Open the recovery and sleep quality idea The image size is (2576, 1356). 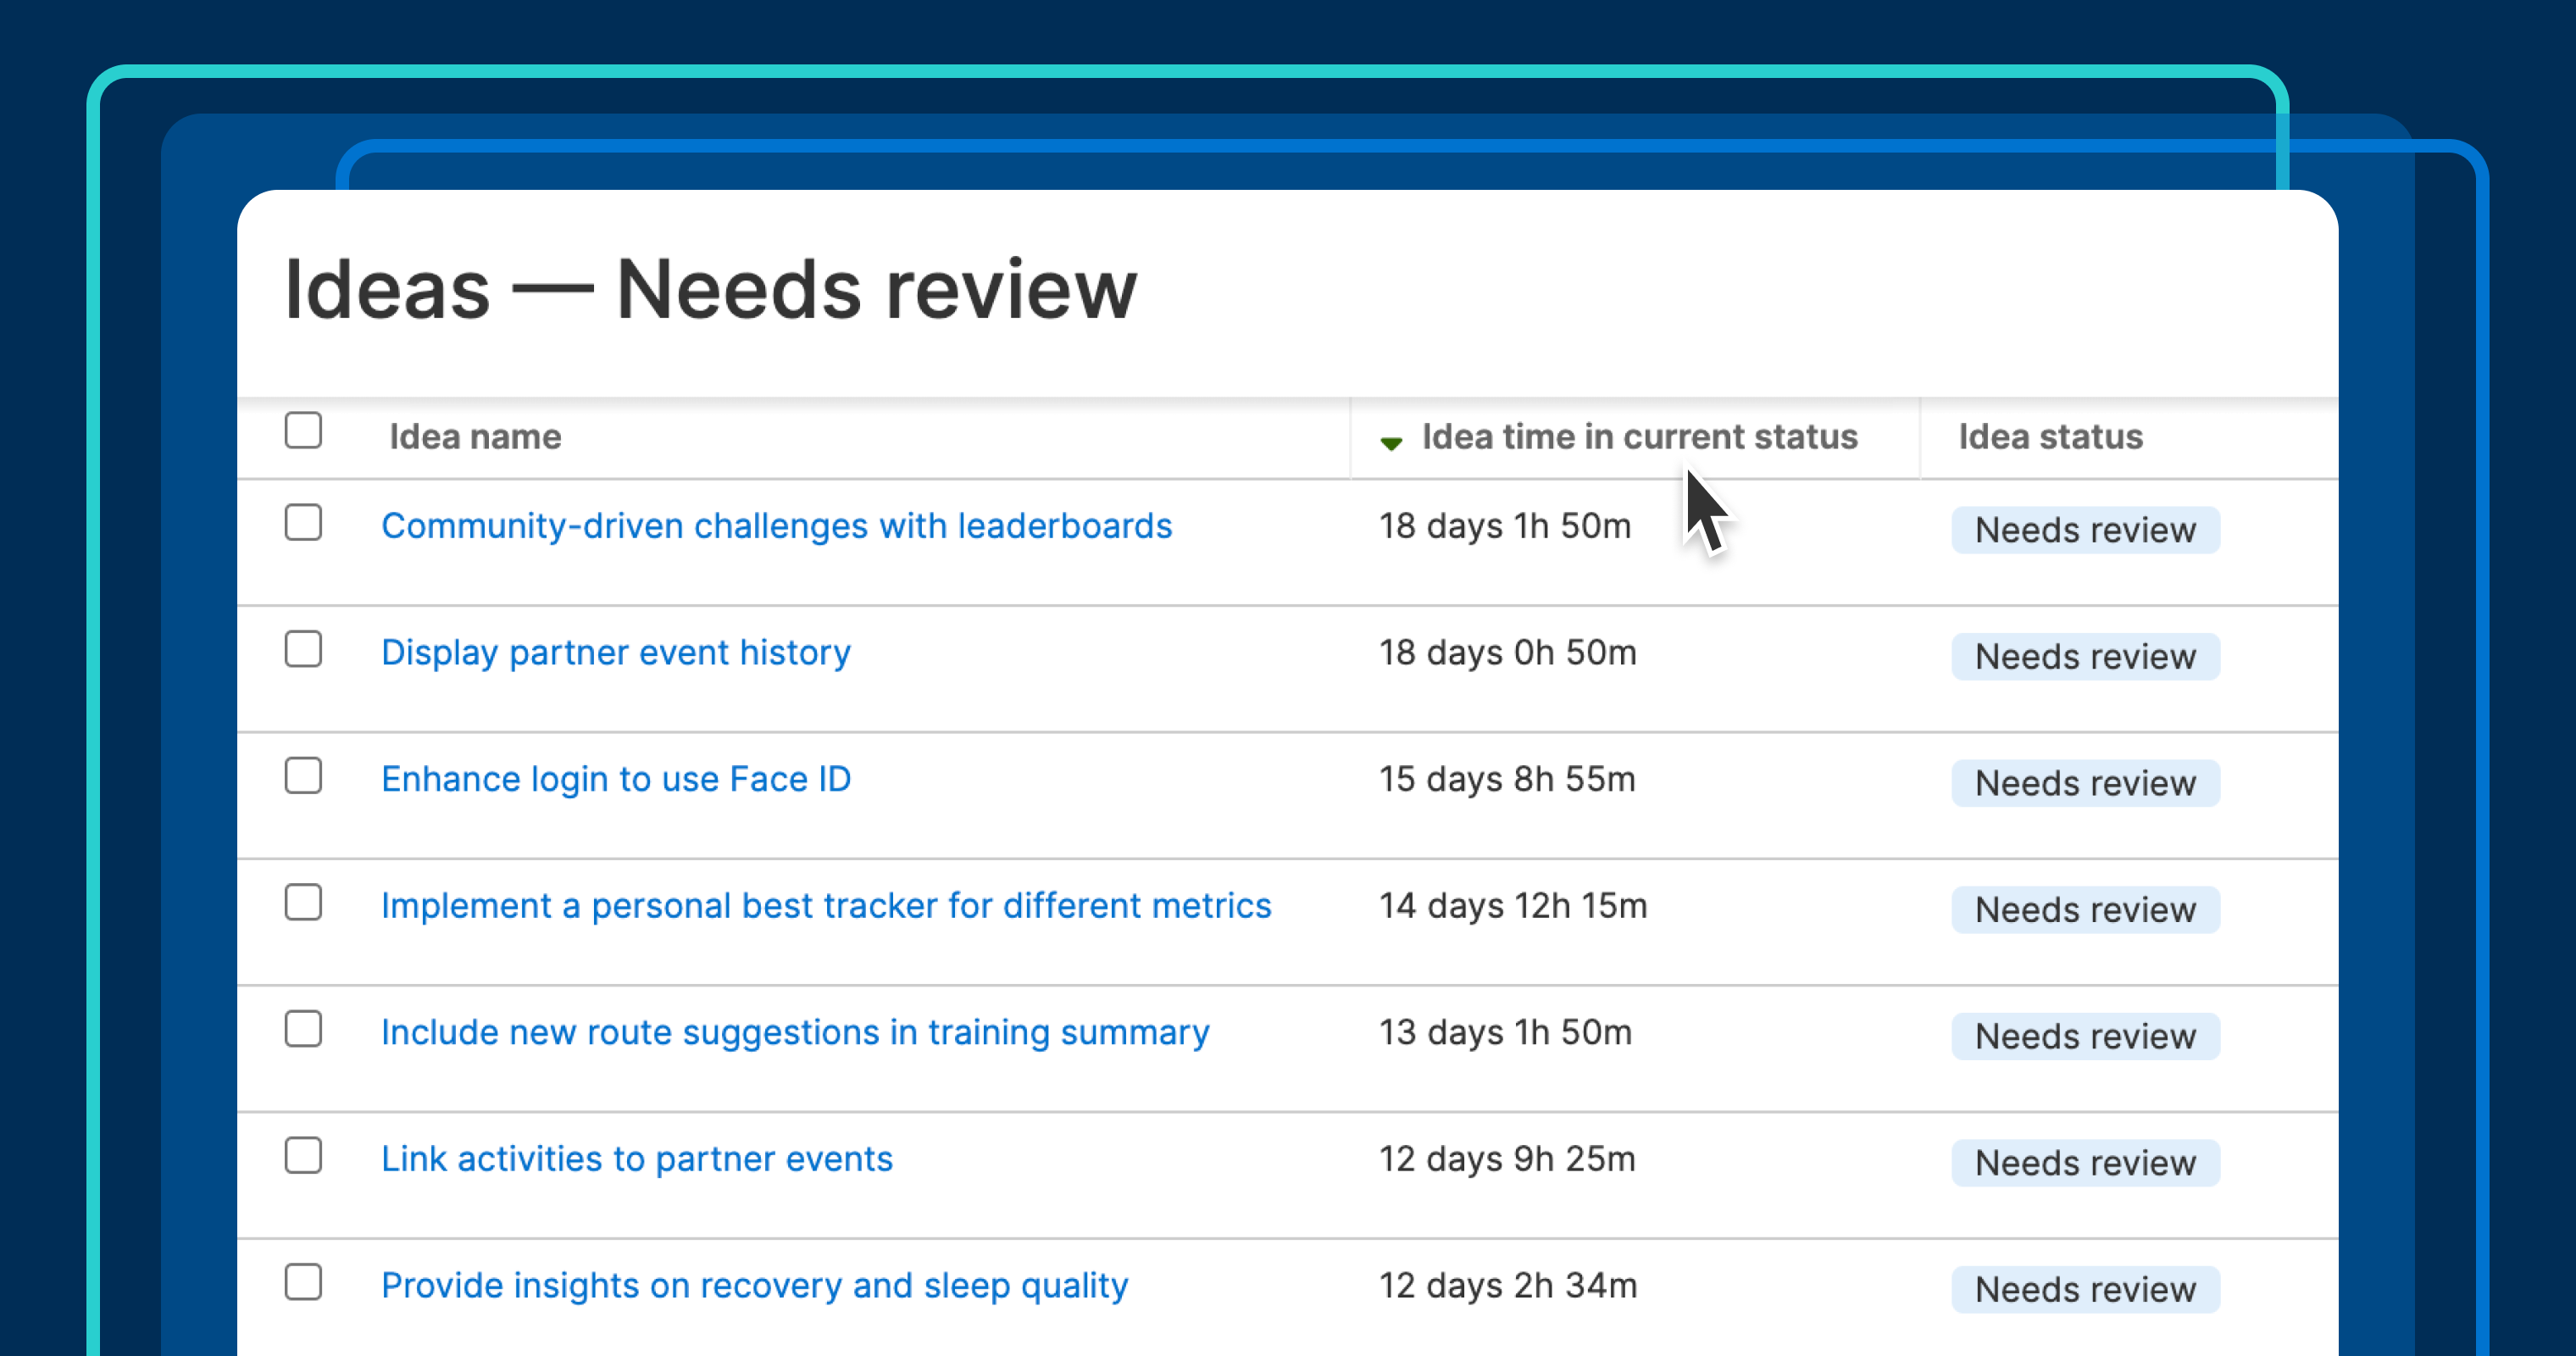[754, 1286]
